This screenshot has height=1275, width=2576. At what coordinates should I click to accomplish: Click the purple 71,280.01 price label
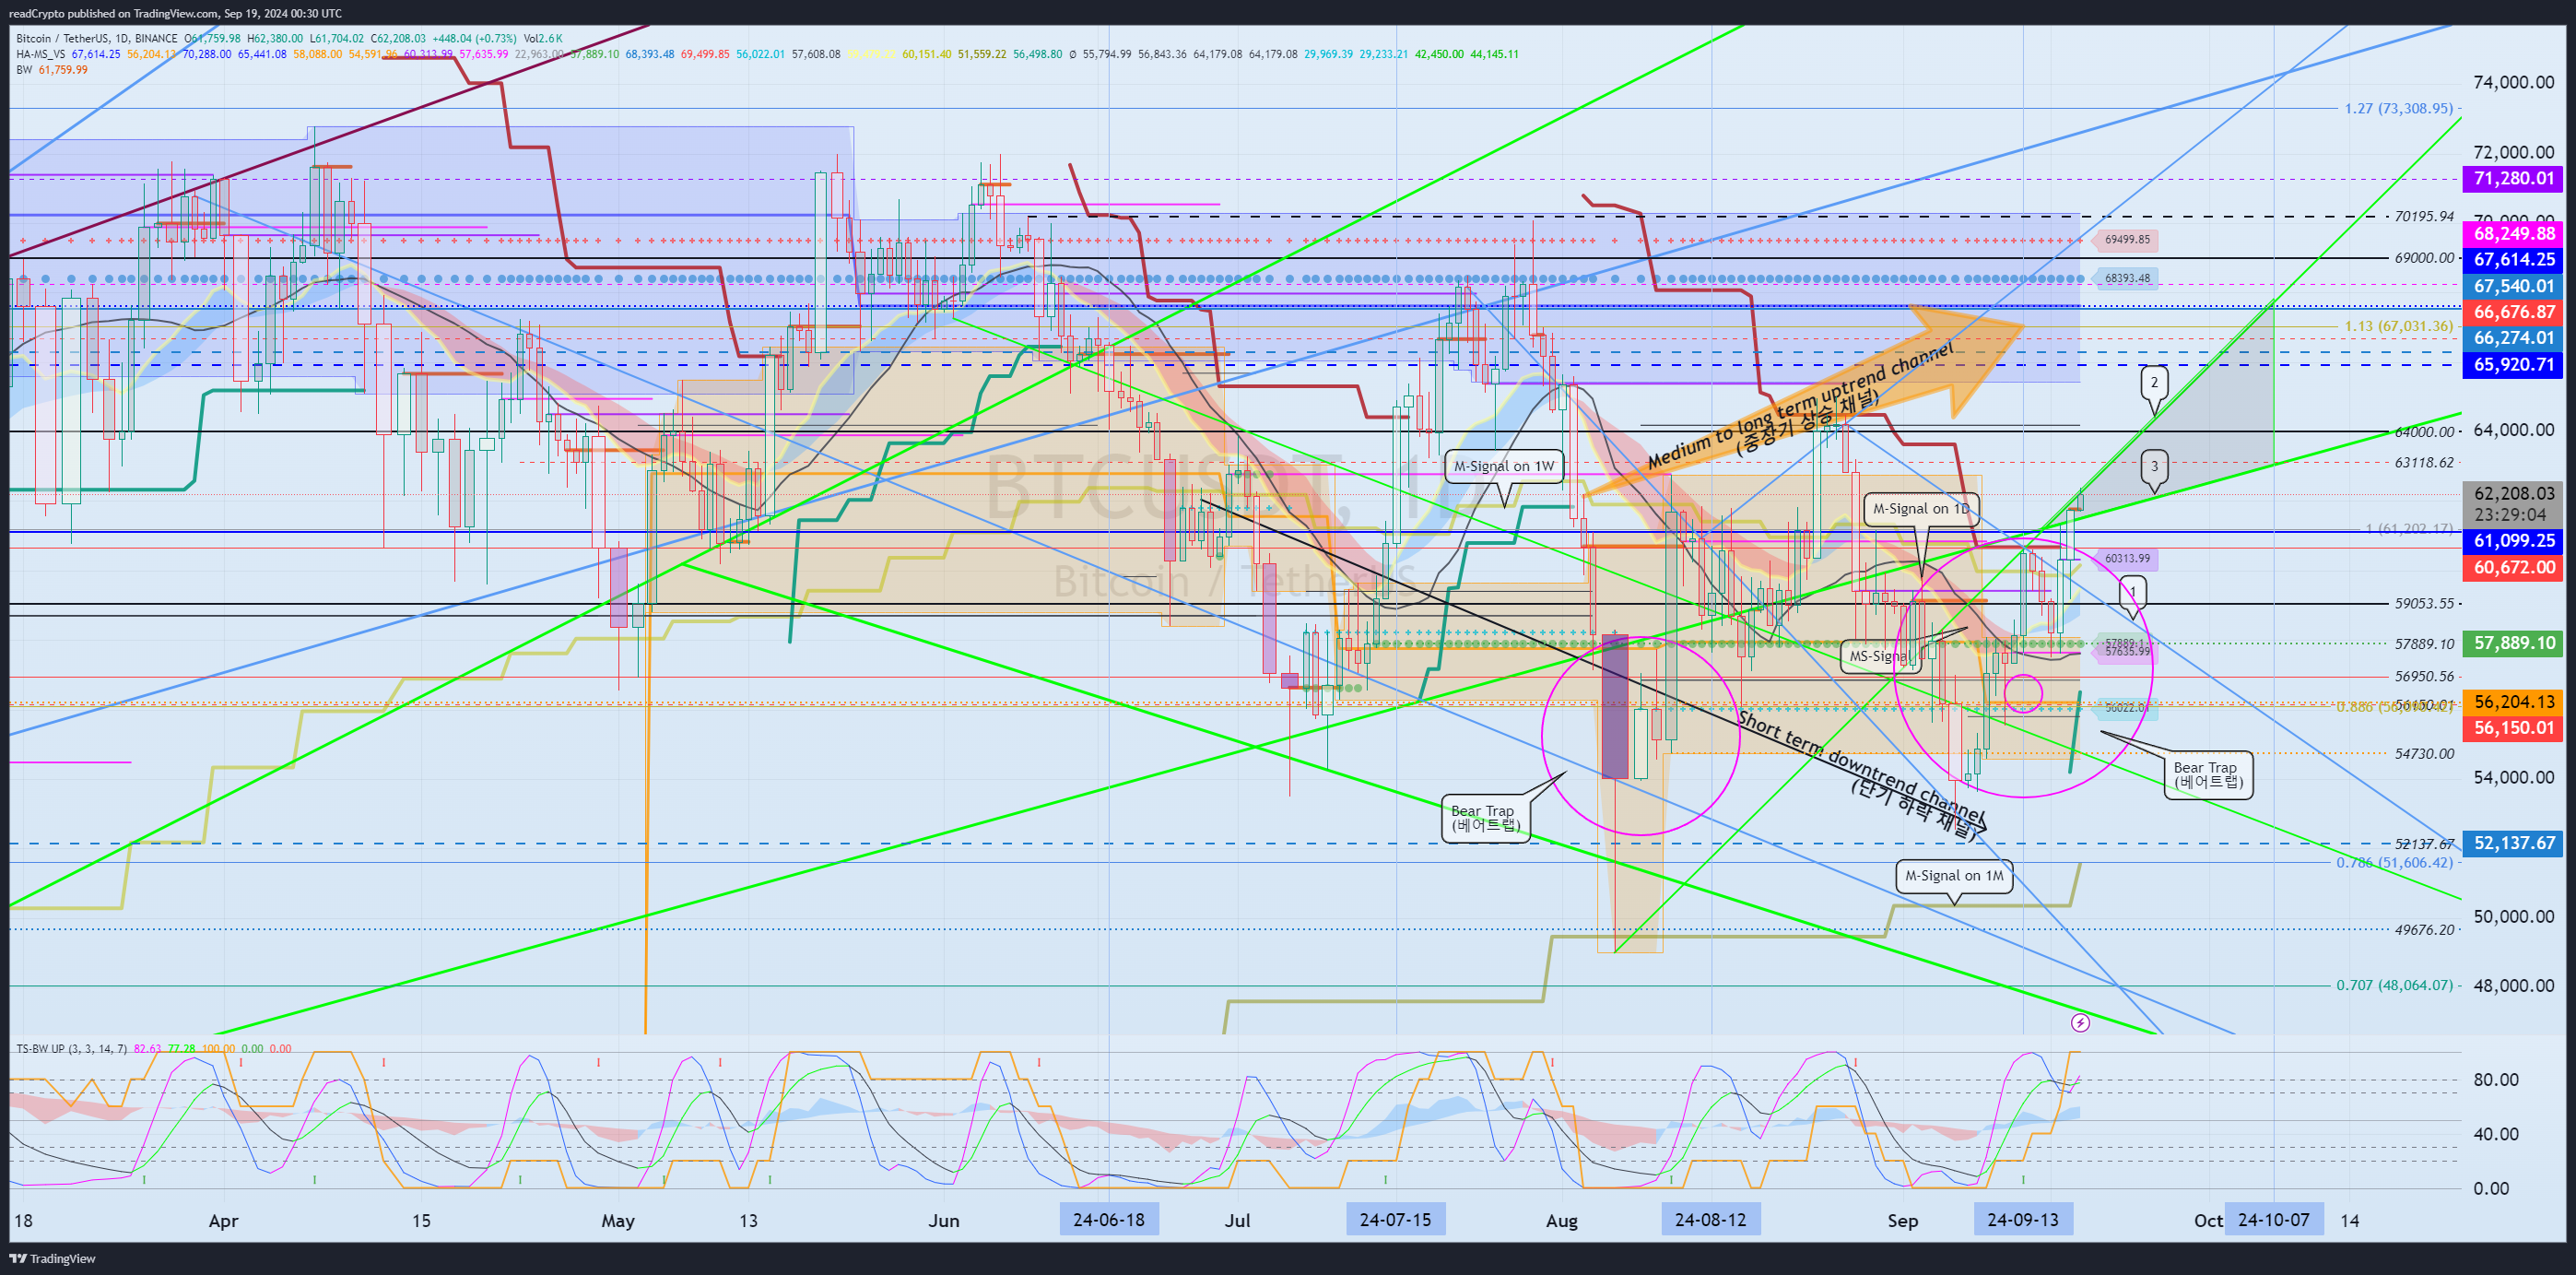2512,179
